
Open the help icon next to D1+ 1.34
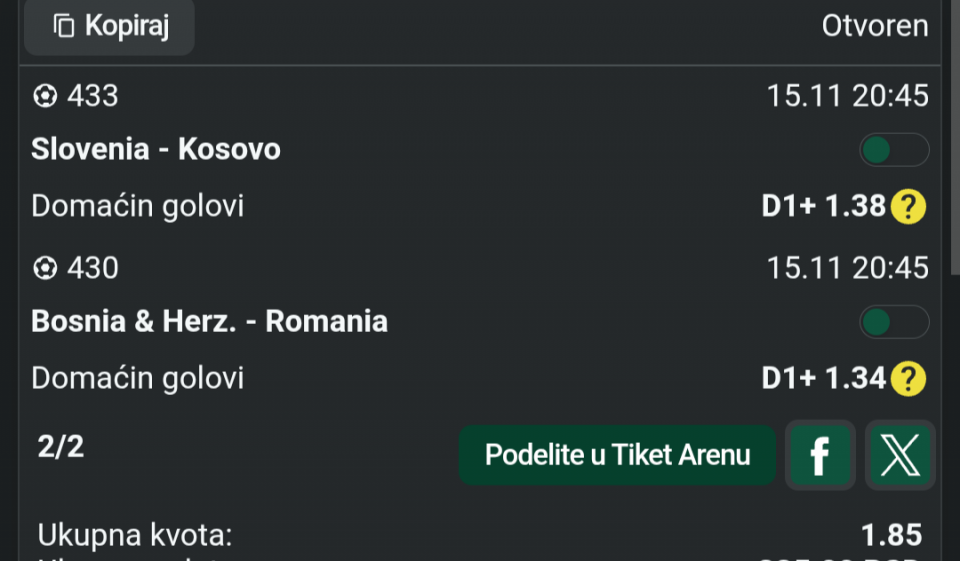tap(908, 379)
